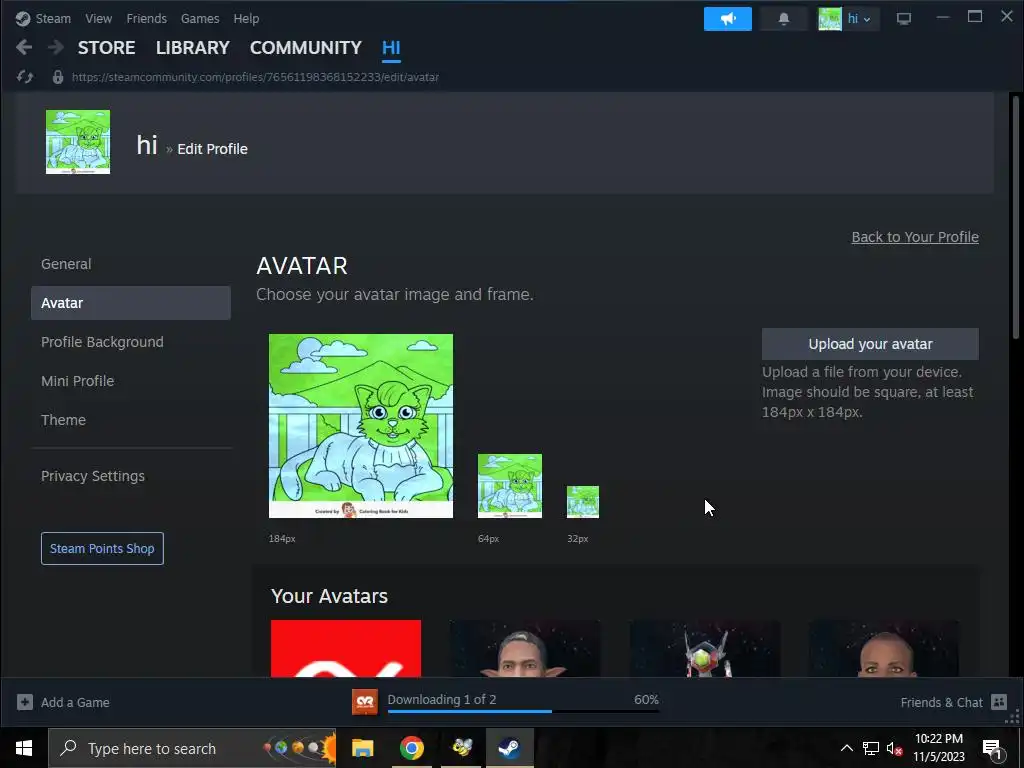Click the Big Picture monitor icon

tap(904, 19)
